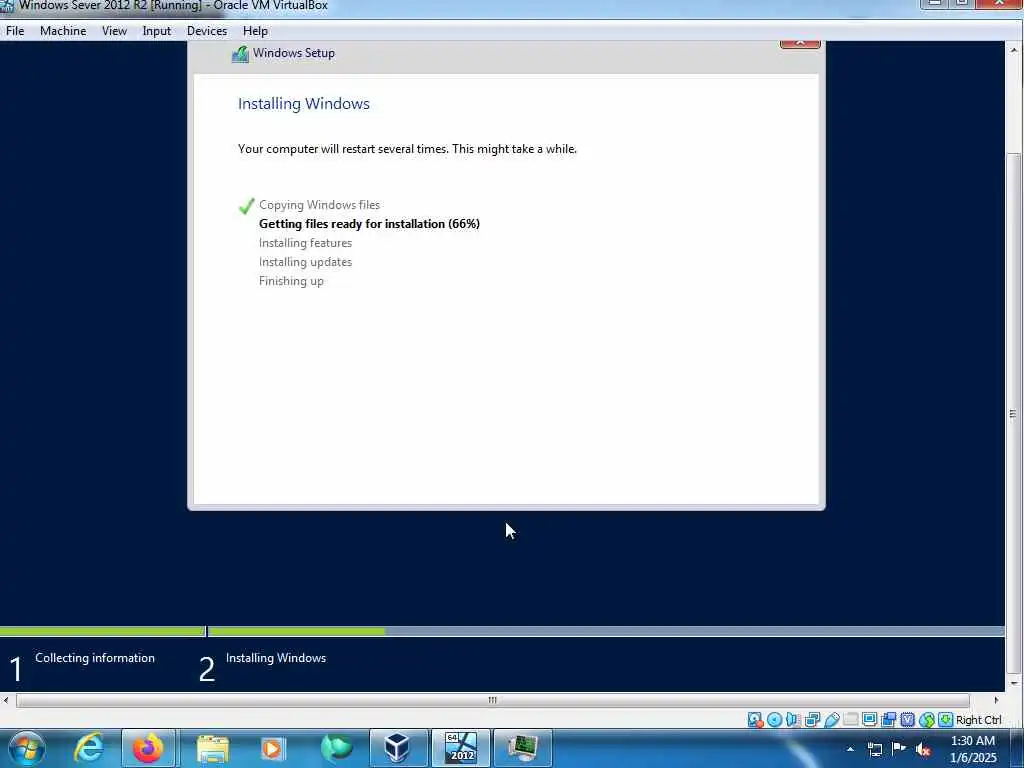Click the virtualization V chip status icon
This screenshot has width=1024, height=768.
click(908, 720)
